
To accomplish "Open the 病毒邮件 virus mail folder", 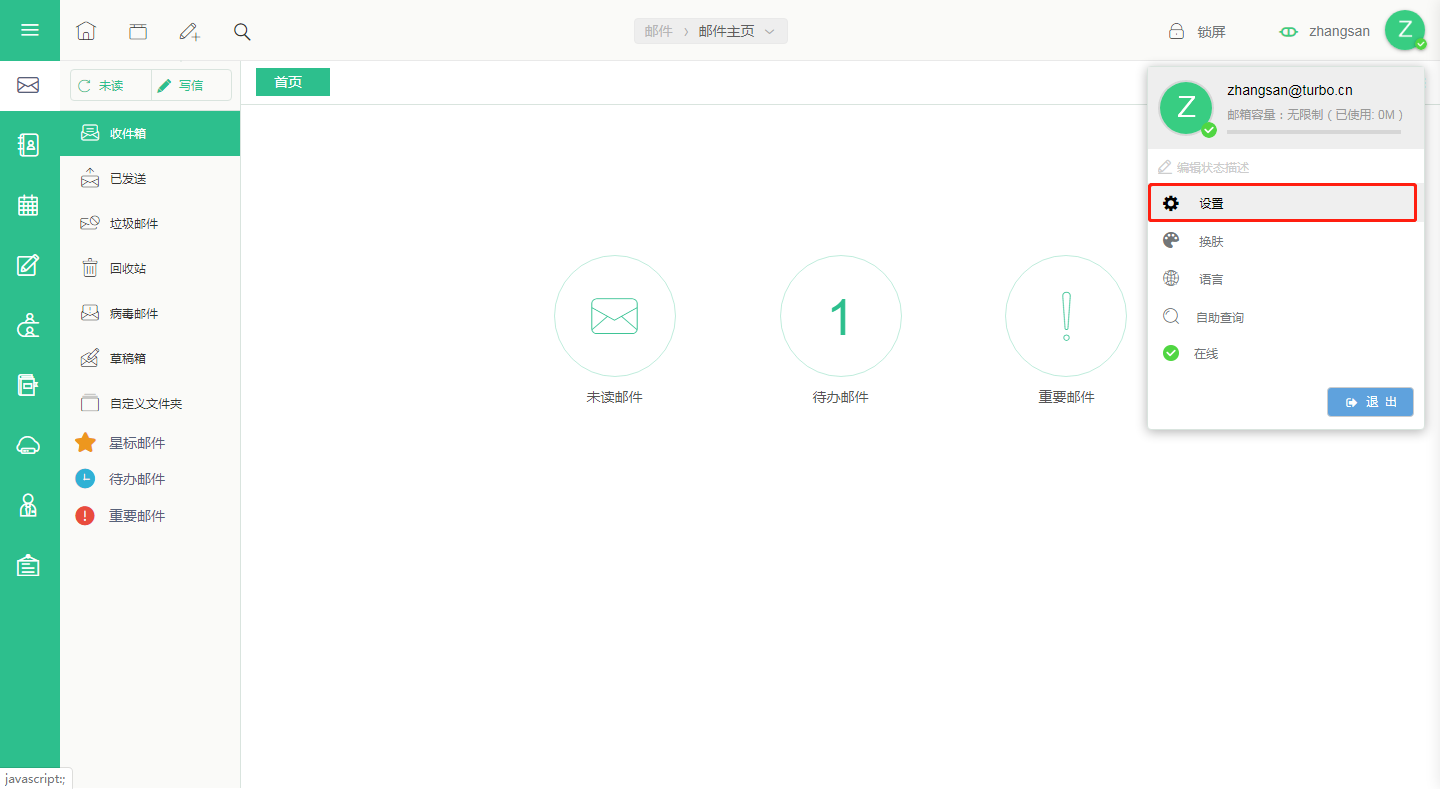I will pyautogui.click(x=150, y=313).
